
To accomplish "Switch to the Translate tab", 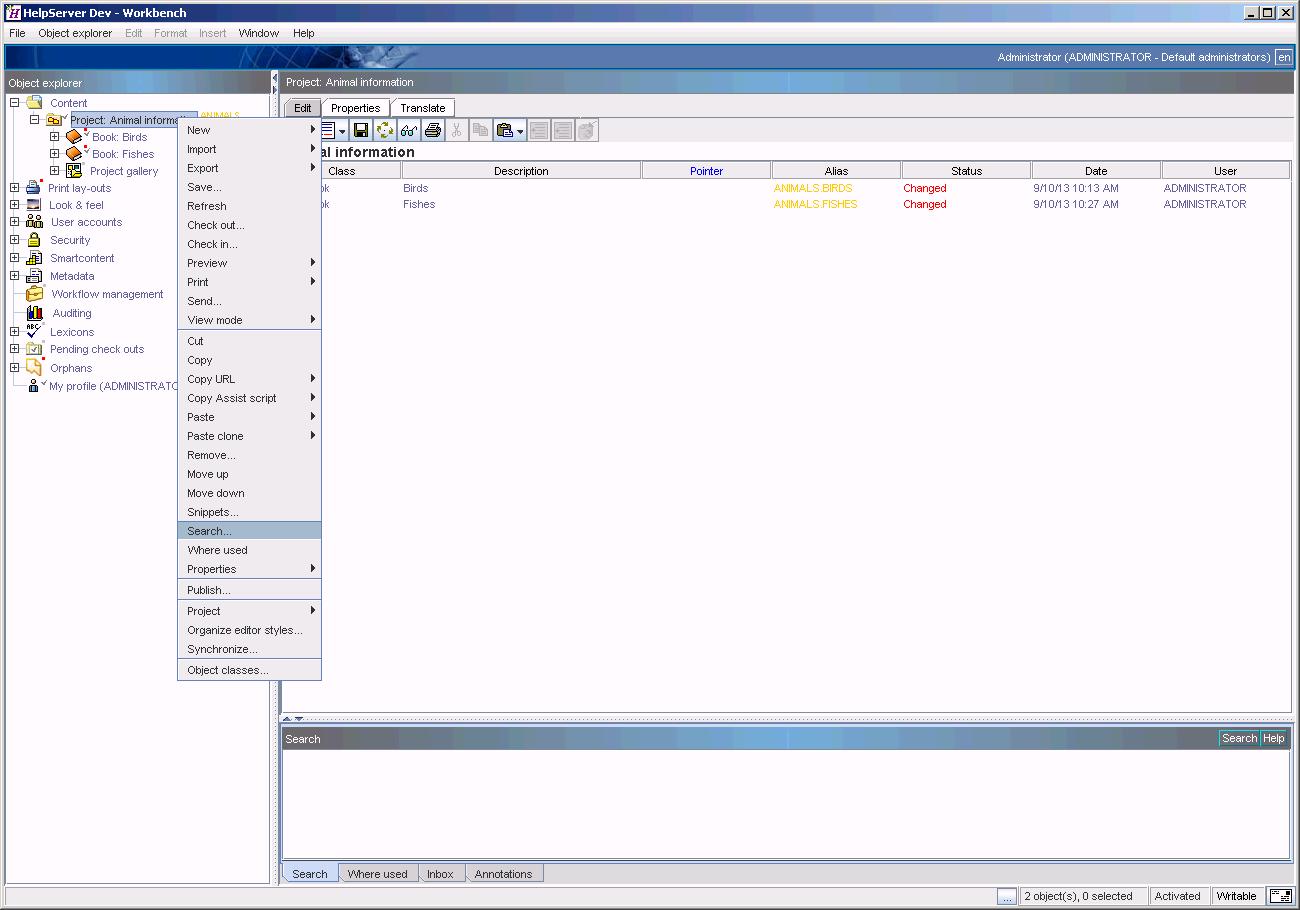I will pos(423,108).
